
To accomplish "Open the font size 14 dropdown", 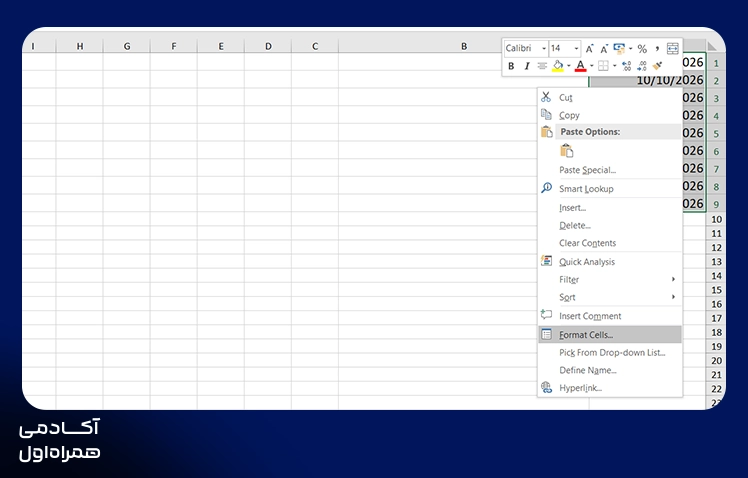I will pos(576,49).
